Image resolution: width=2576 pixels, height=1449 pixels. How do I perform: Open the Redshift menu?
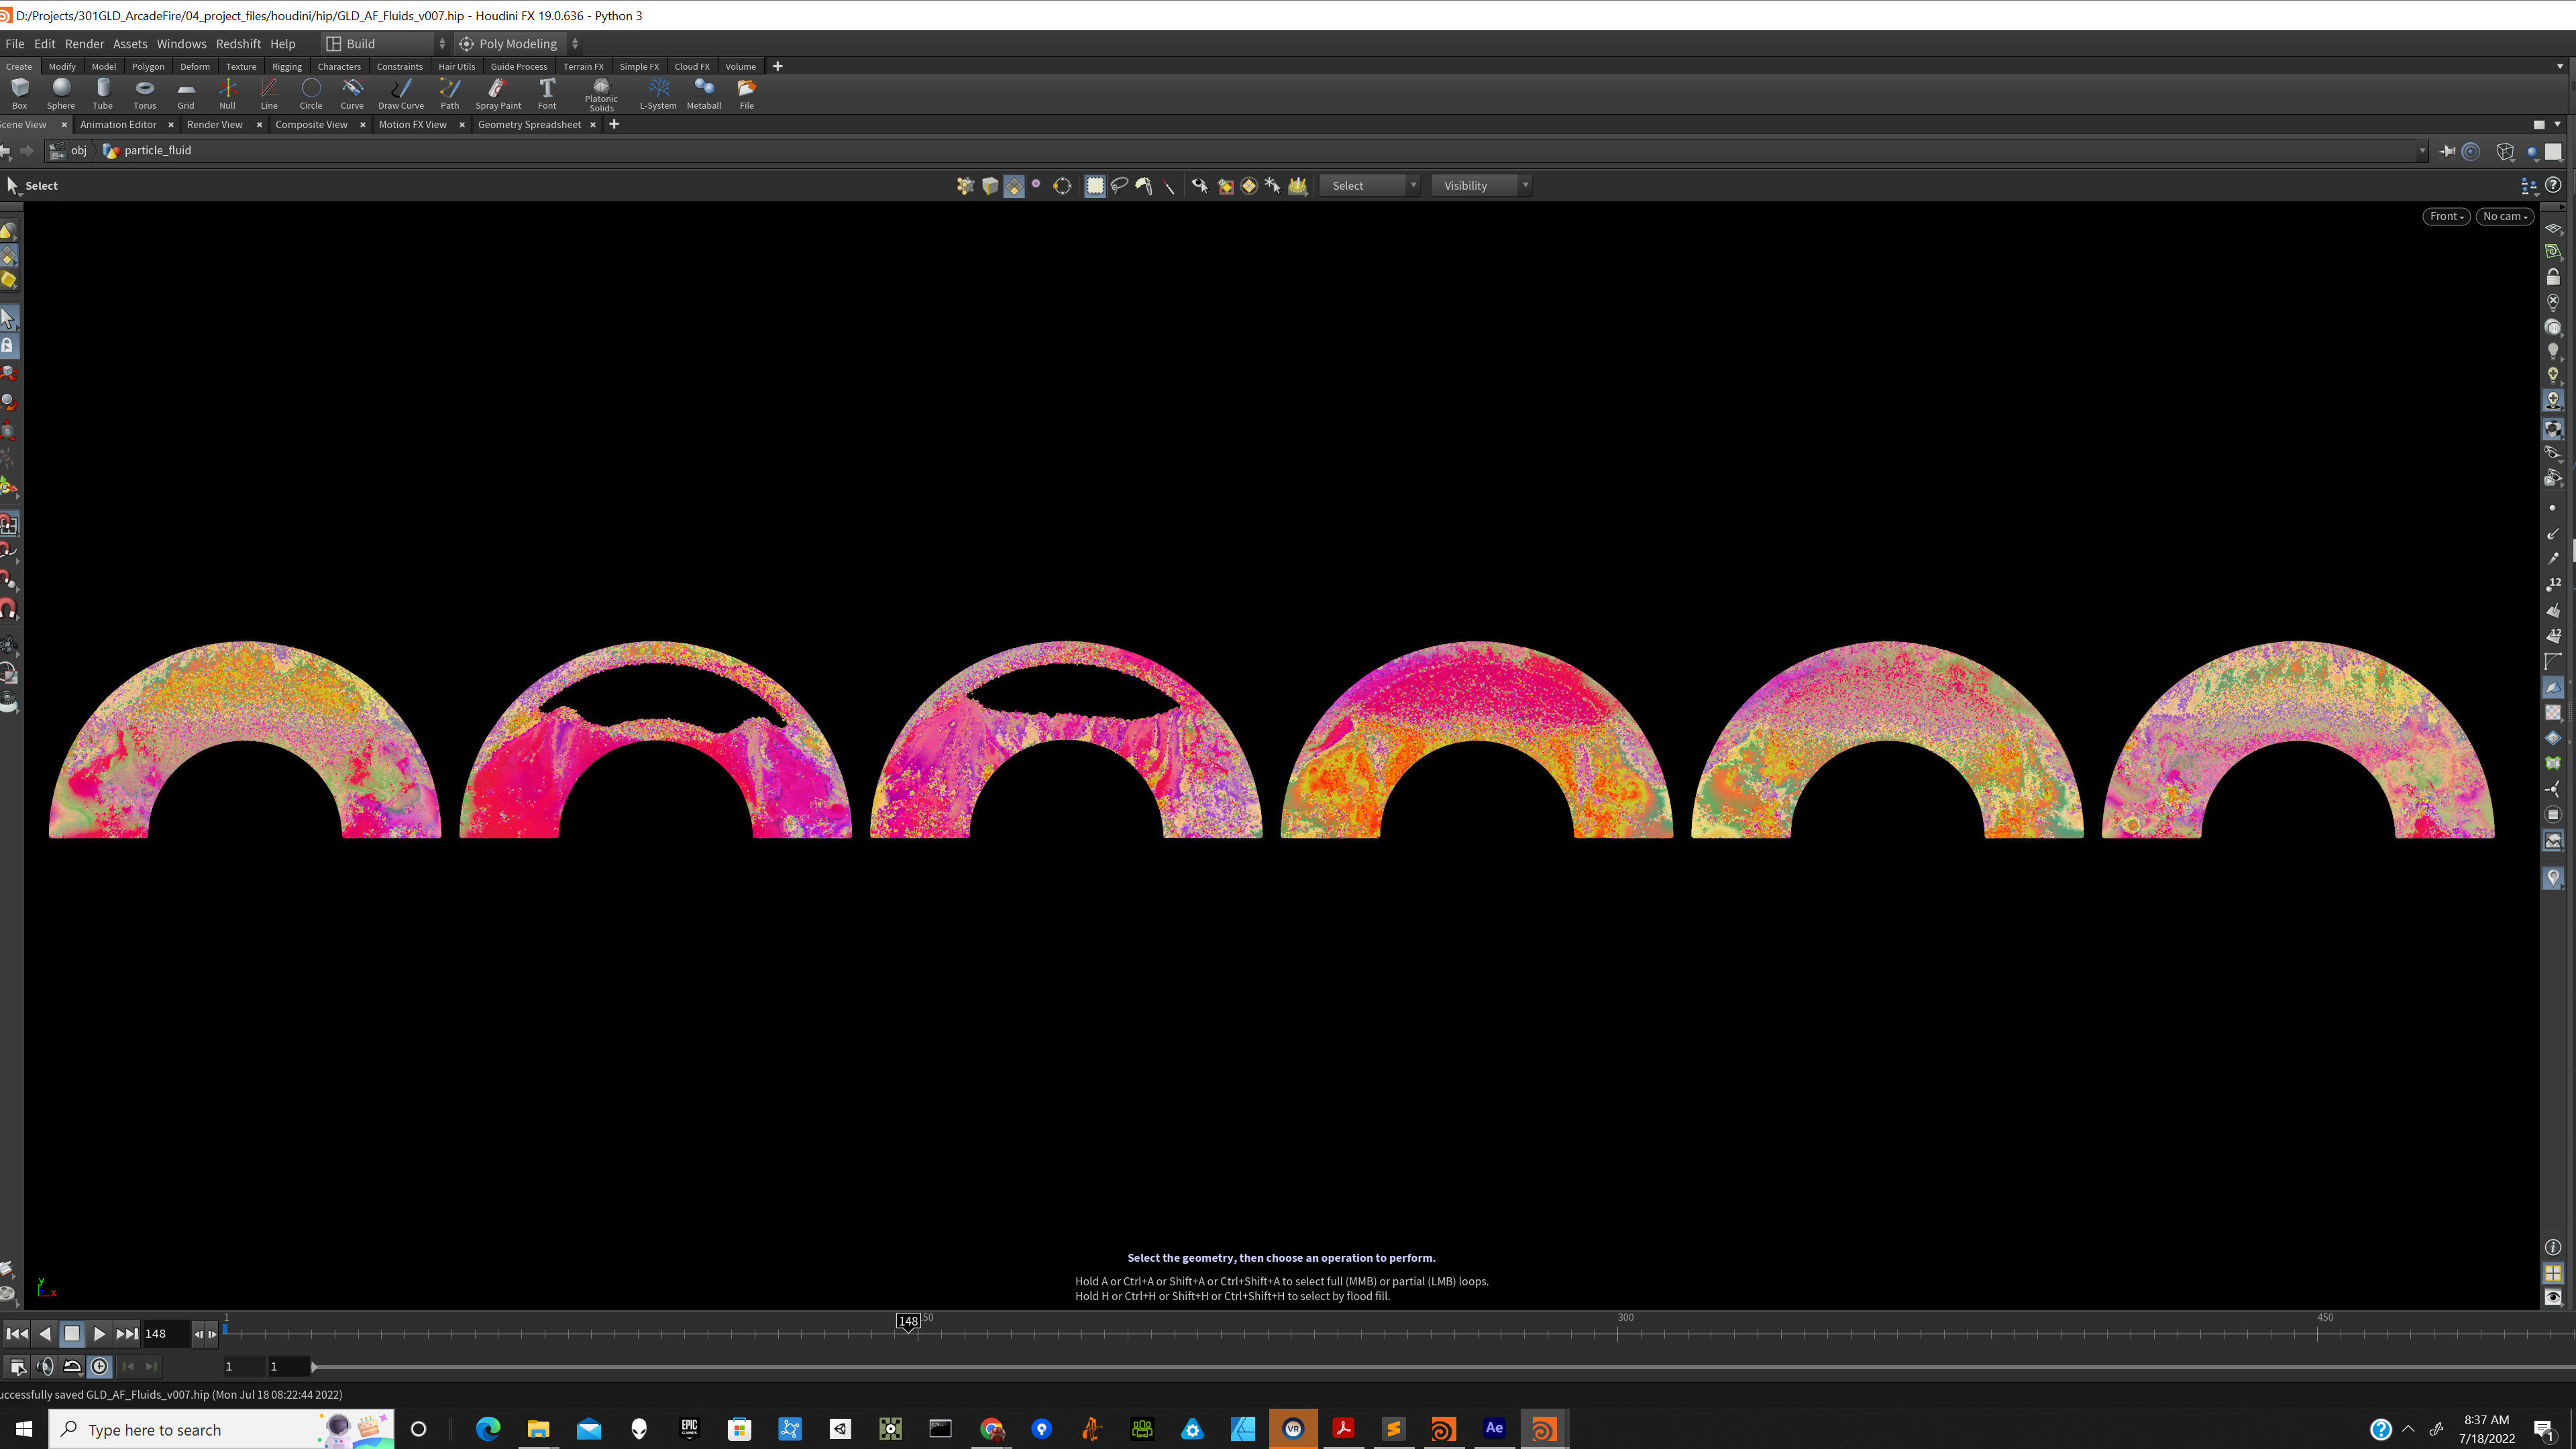tap(238, 43)
